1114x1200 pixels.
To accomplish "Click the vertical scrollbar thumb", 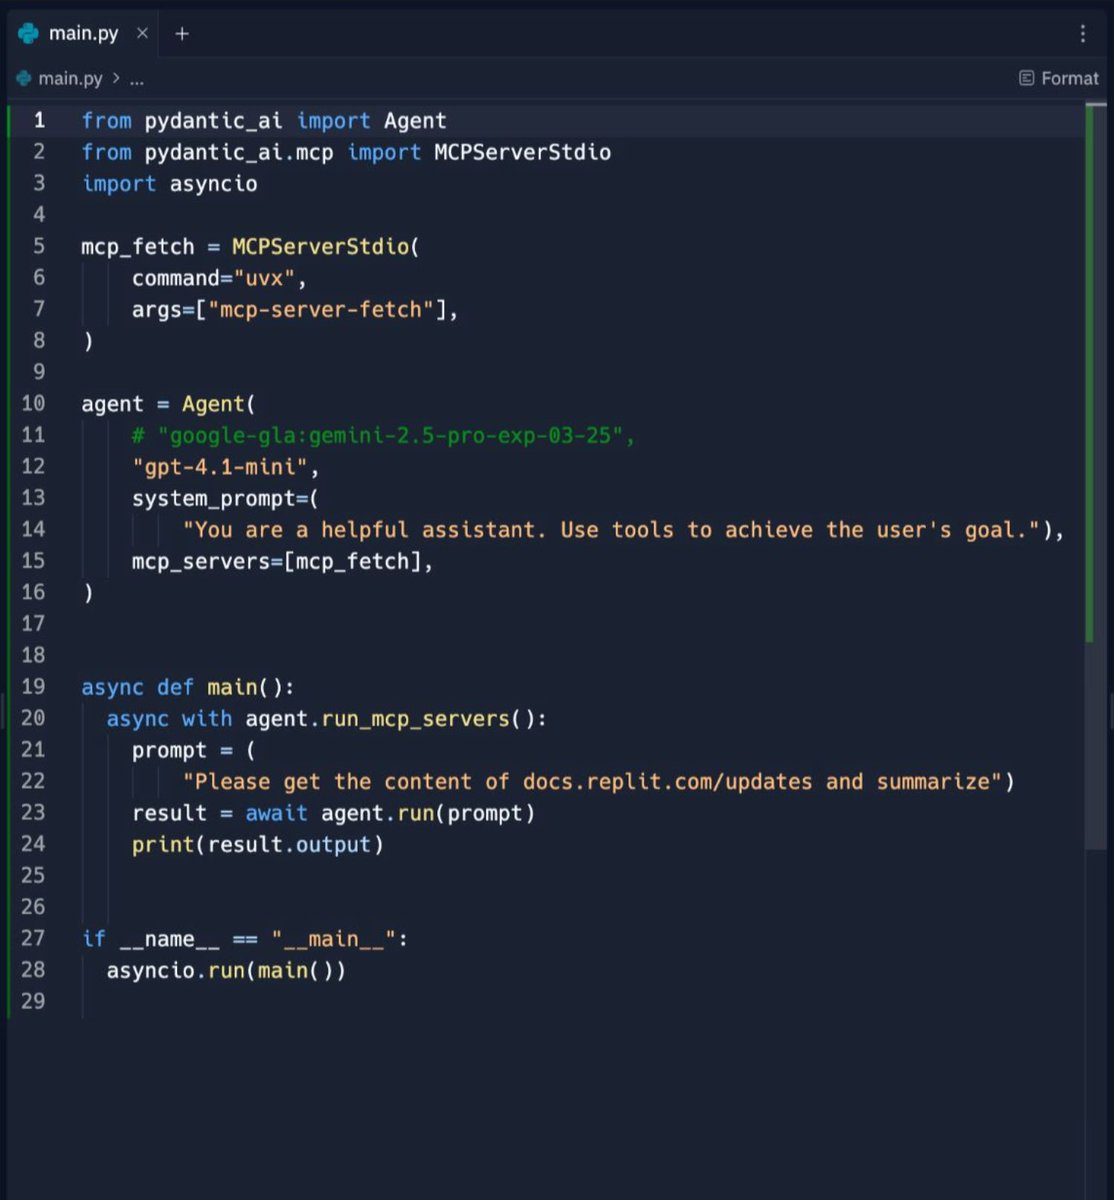I will click(1090, 374).
